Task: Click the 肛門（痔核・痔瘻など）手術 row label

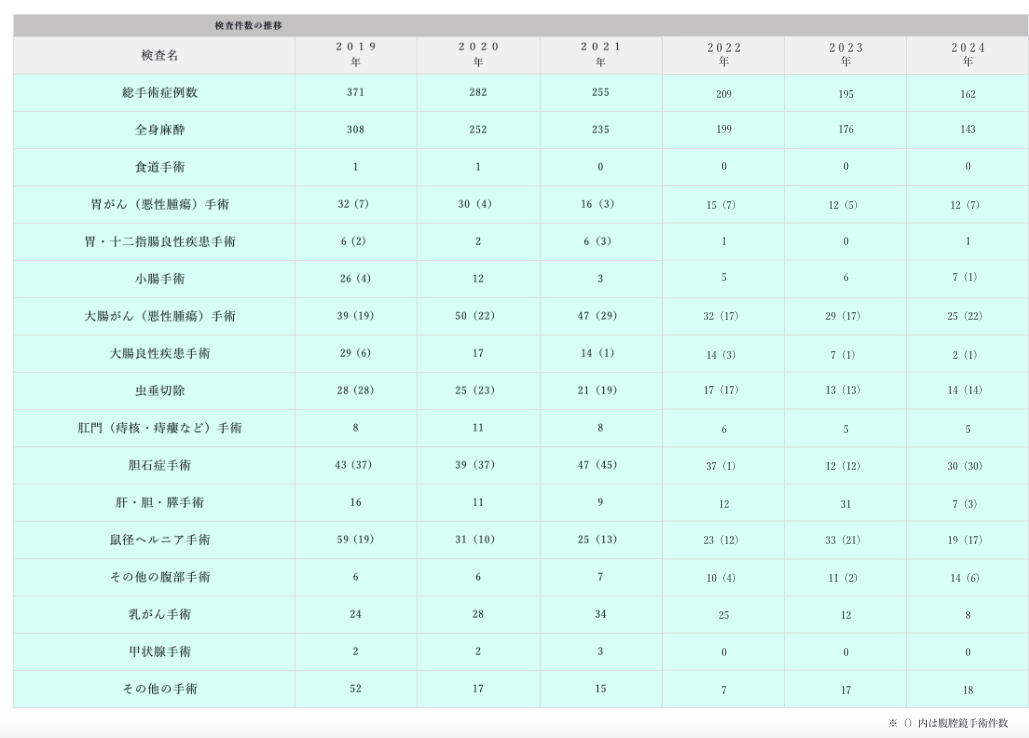Action: click(159, 428)
